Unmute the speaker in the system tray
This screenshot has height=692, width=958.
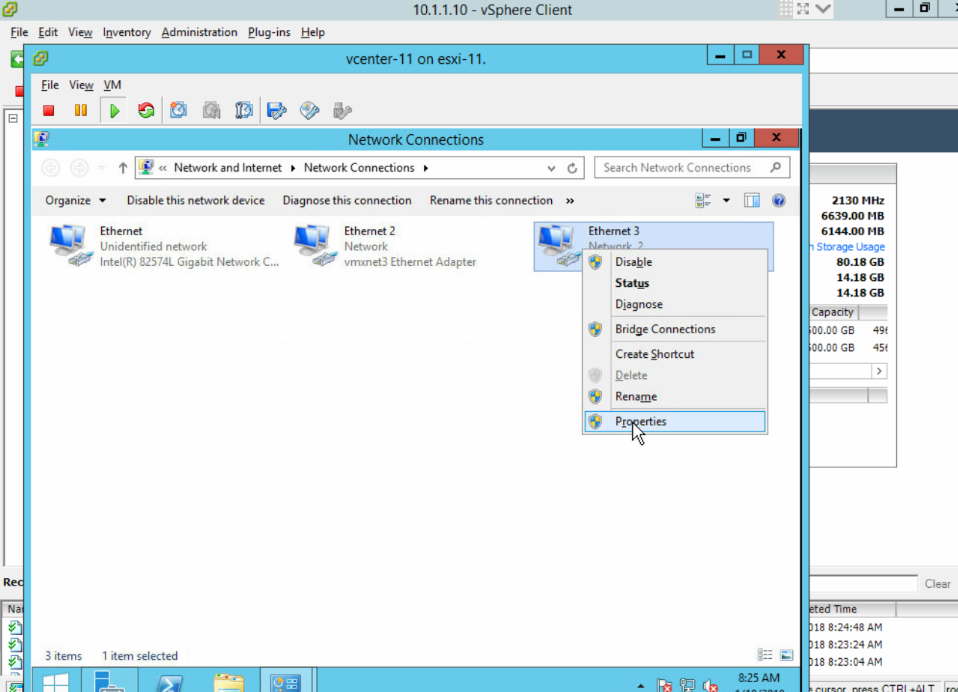click(710, 686)
